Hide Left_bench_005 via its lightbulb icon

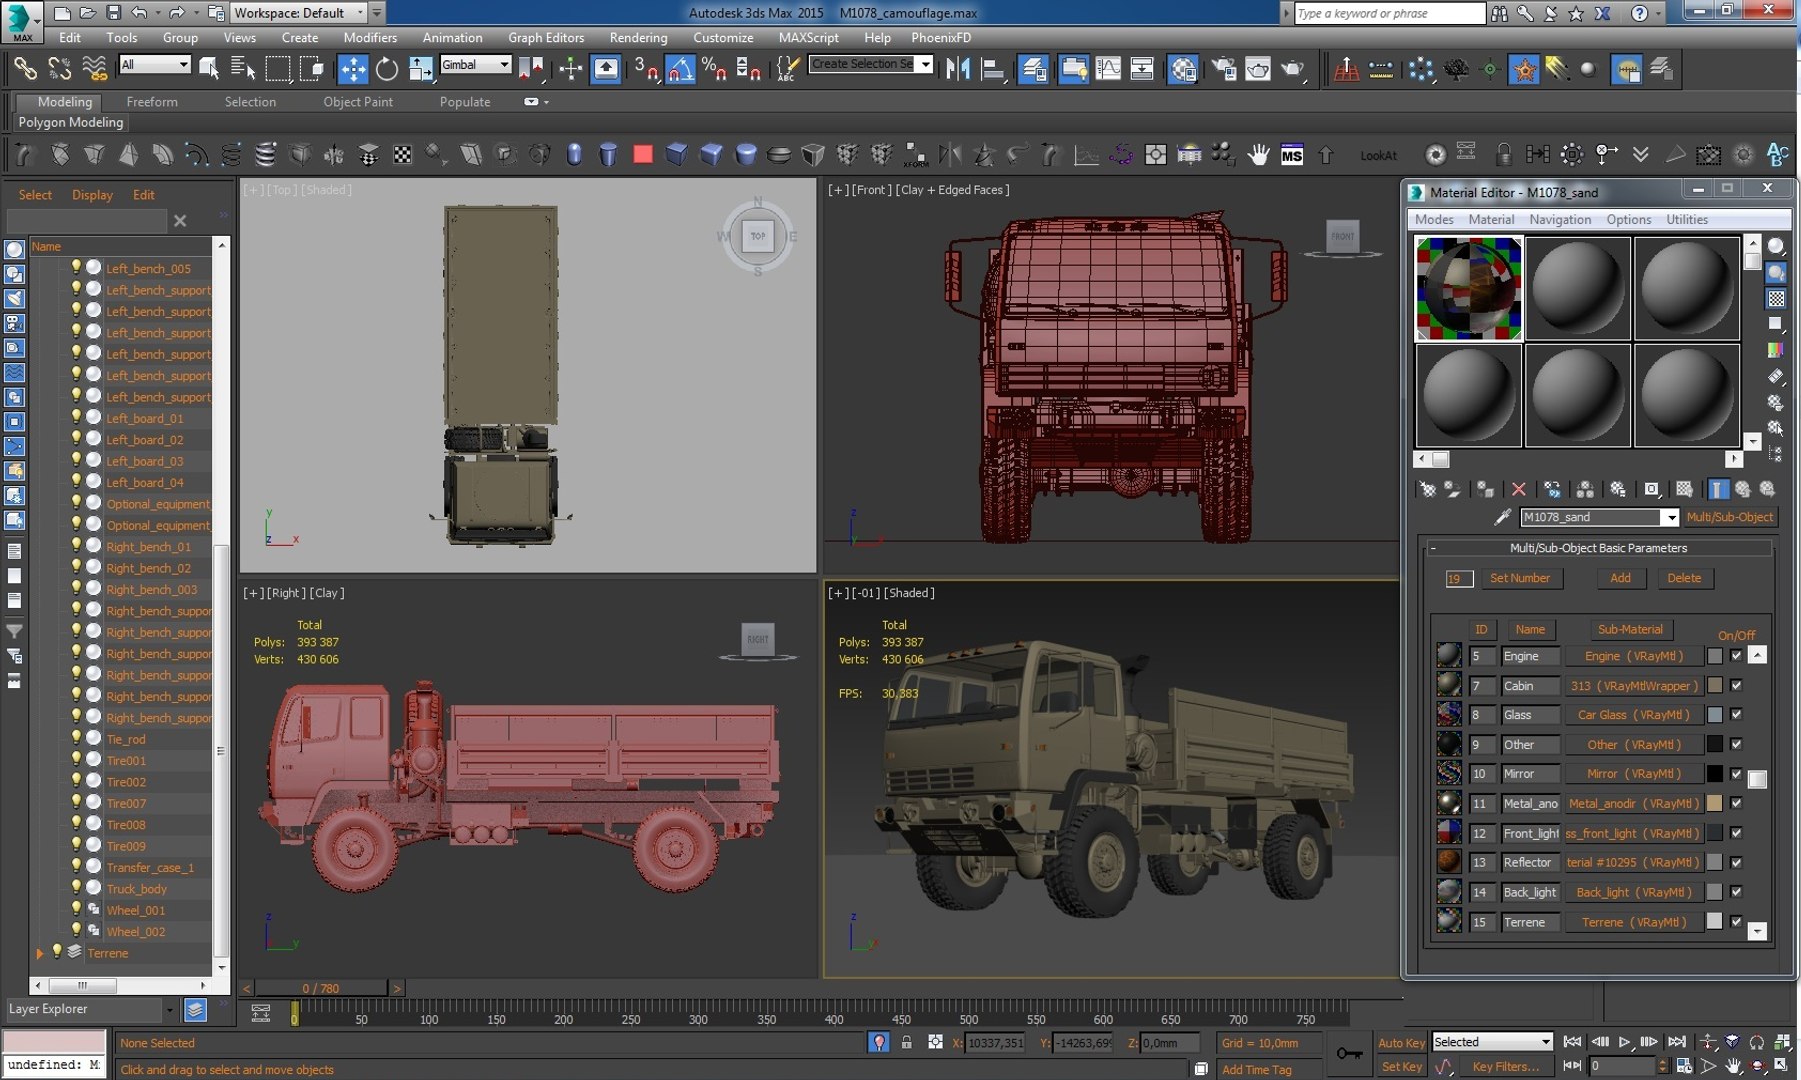click(x=76, y=267)
